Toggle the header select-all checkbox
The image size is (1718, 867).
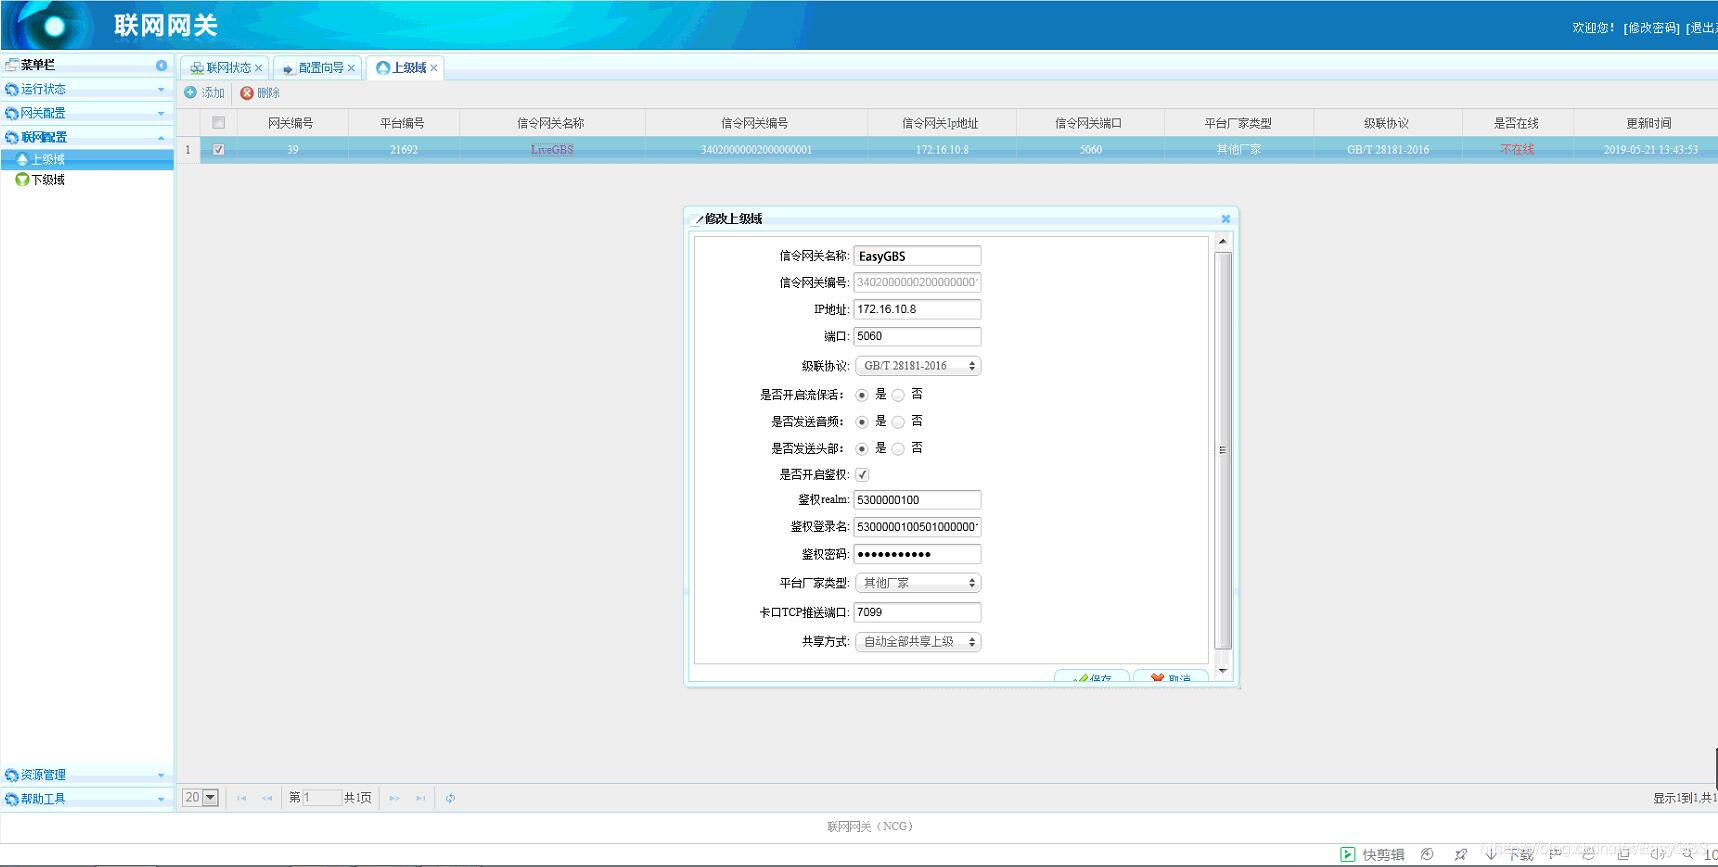[218, 123]
